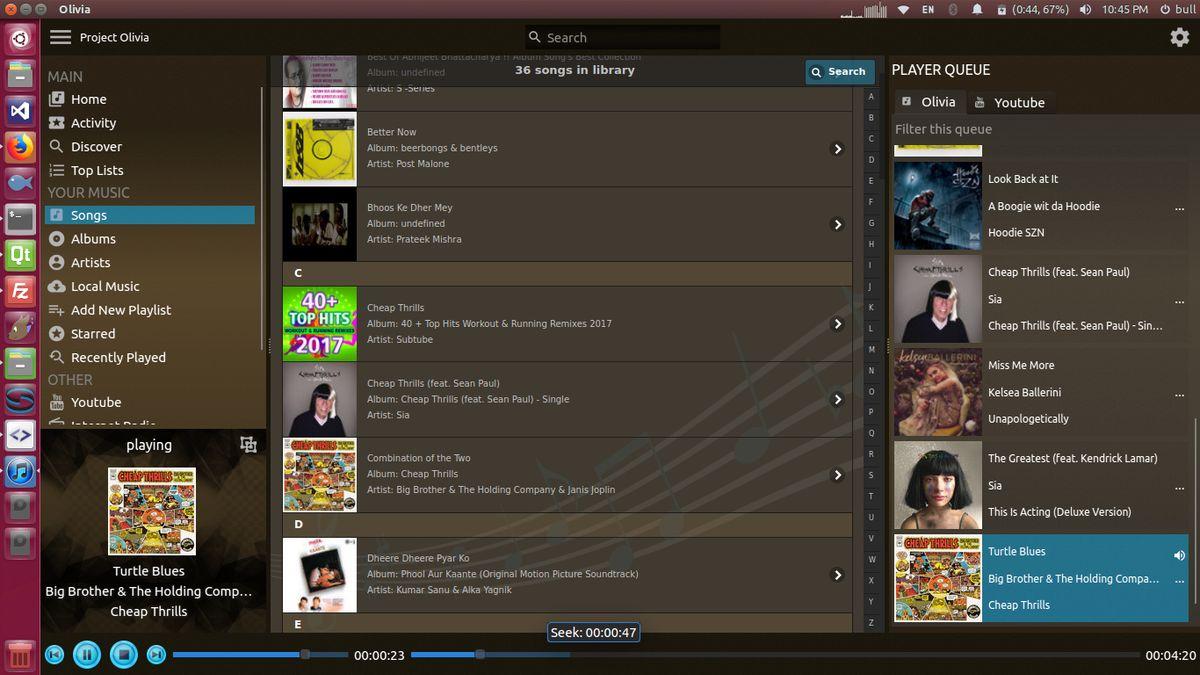Image resolution: width=1200 pixels, height=675 pixels.
Task: Focus the top Search field
Action: [622, 37]
